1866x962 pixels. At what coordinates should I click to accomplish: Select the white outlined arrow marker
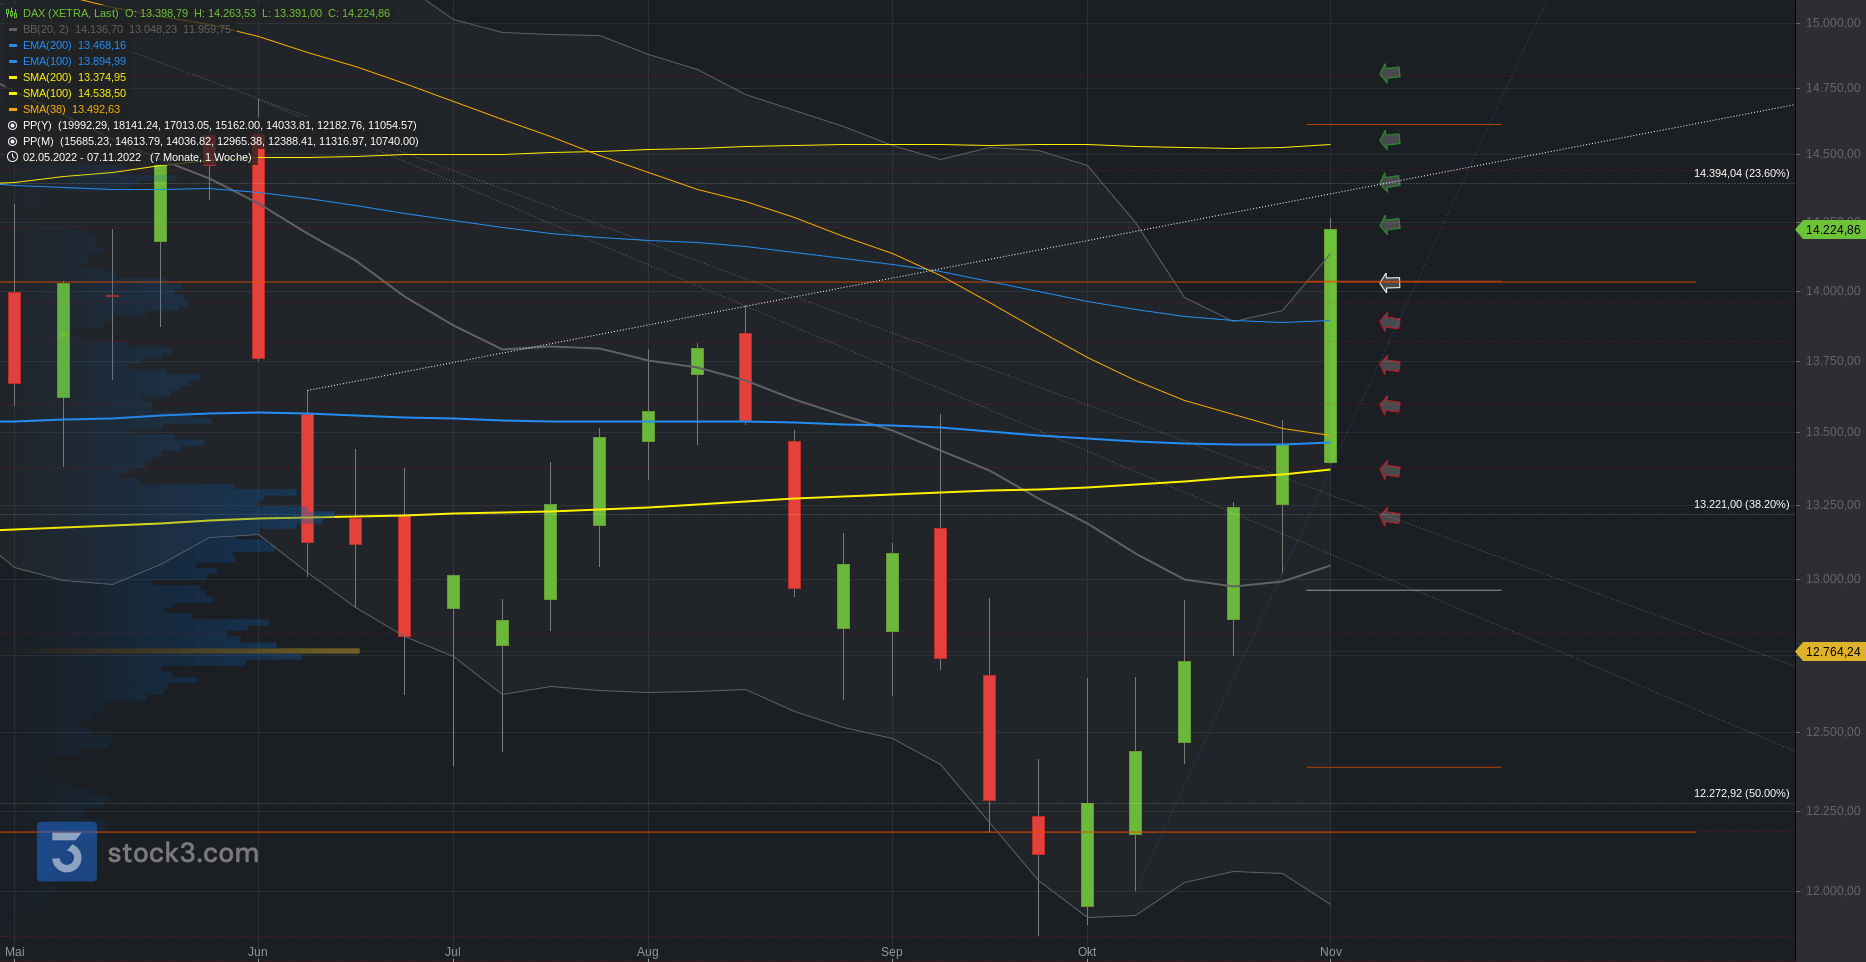tap(1390, 283)
